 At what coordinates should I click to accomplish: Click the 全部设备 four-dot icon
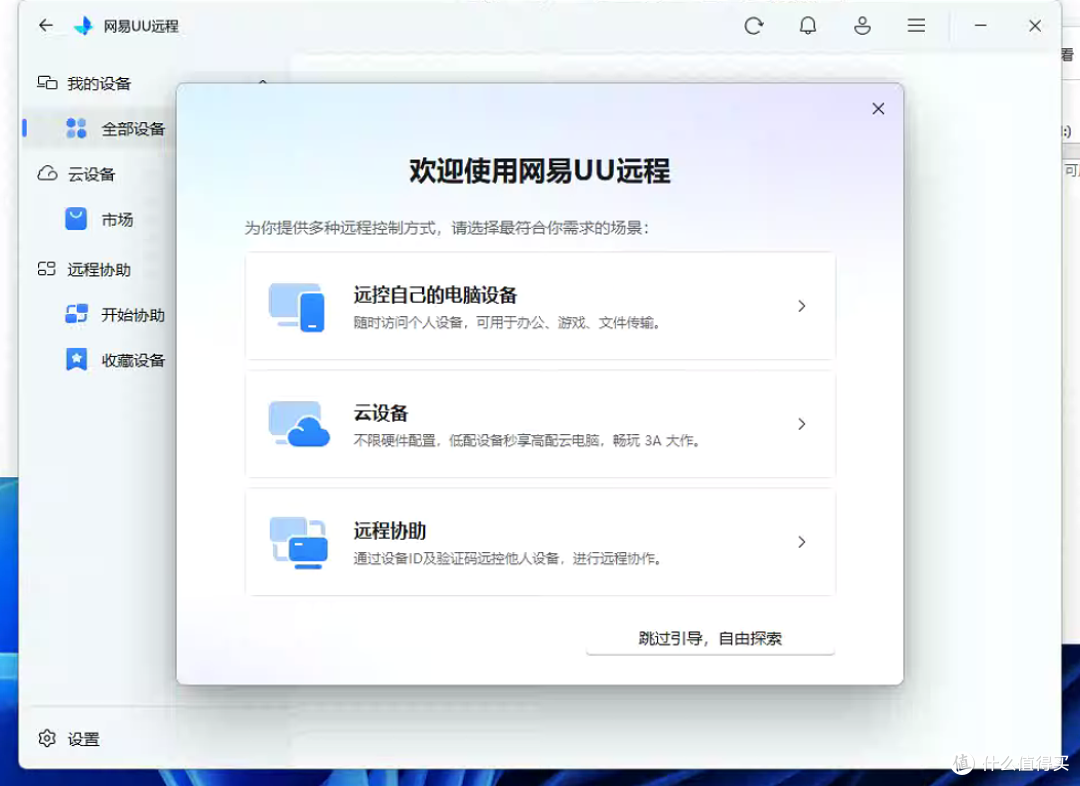[x=76, y=128]
